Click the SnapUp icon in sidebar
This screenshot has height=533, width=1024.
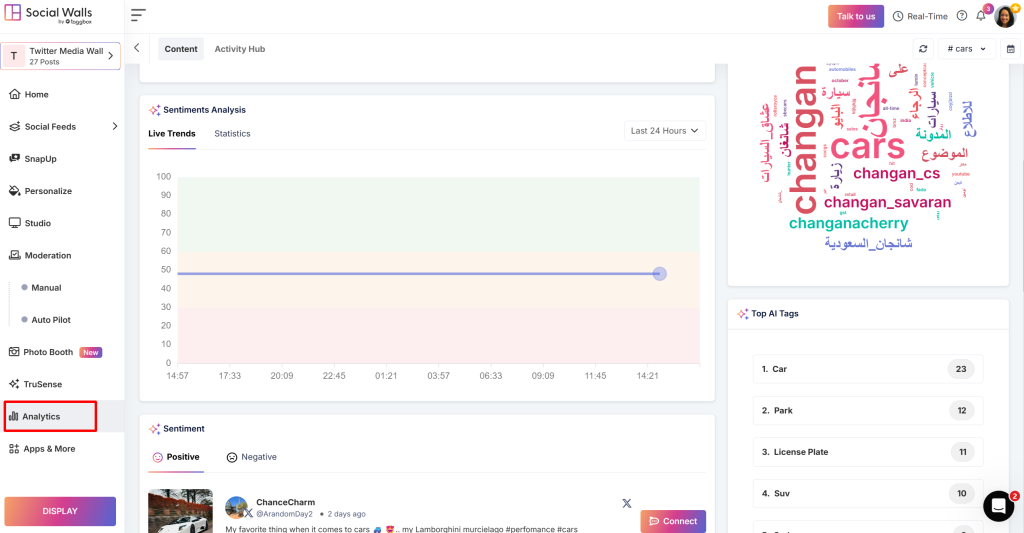click(14, 159)
